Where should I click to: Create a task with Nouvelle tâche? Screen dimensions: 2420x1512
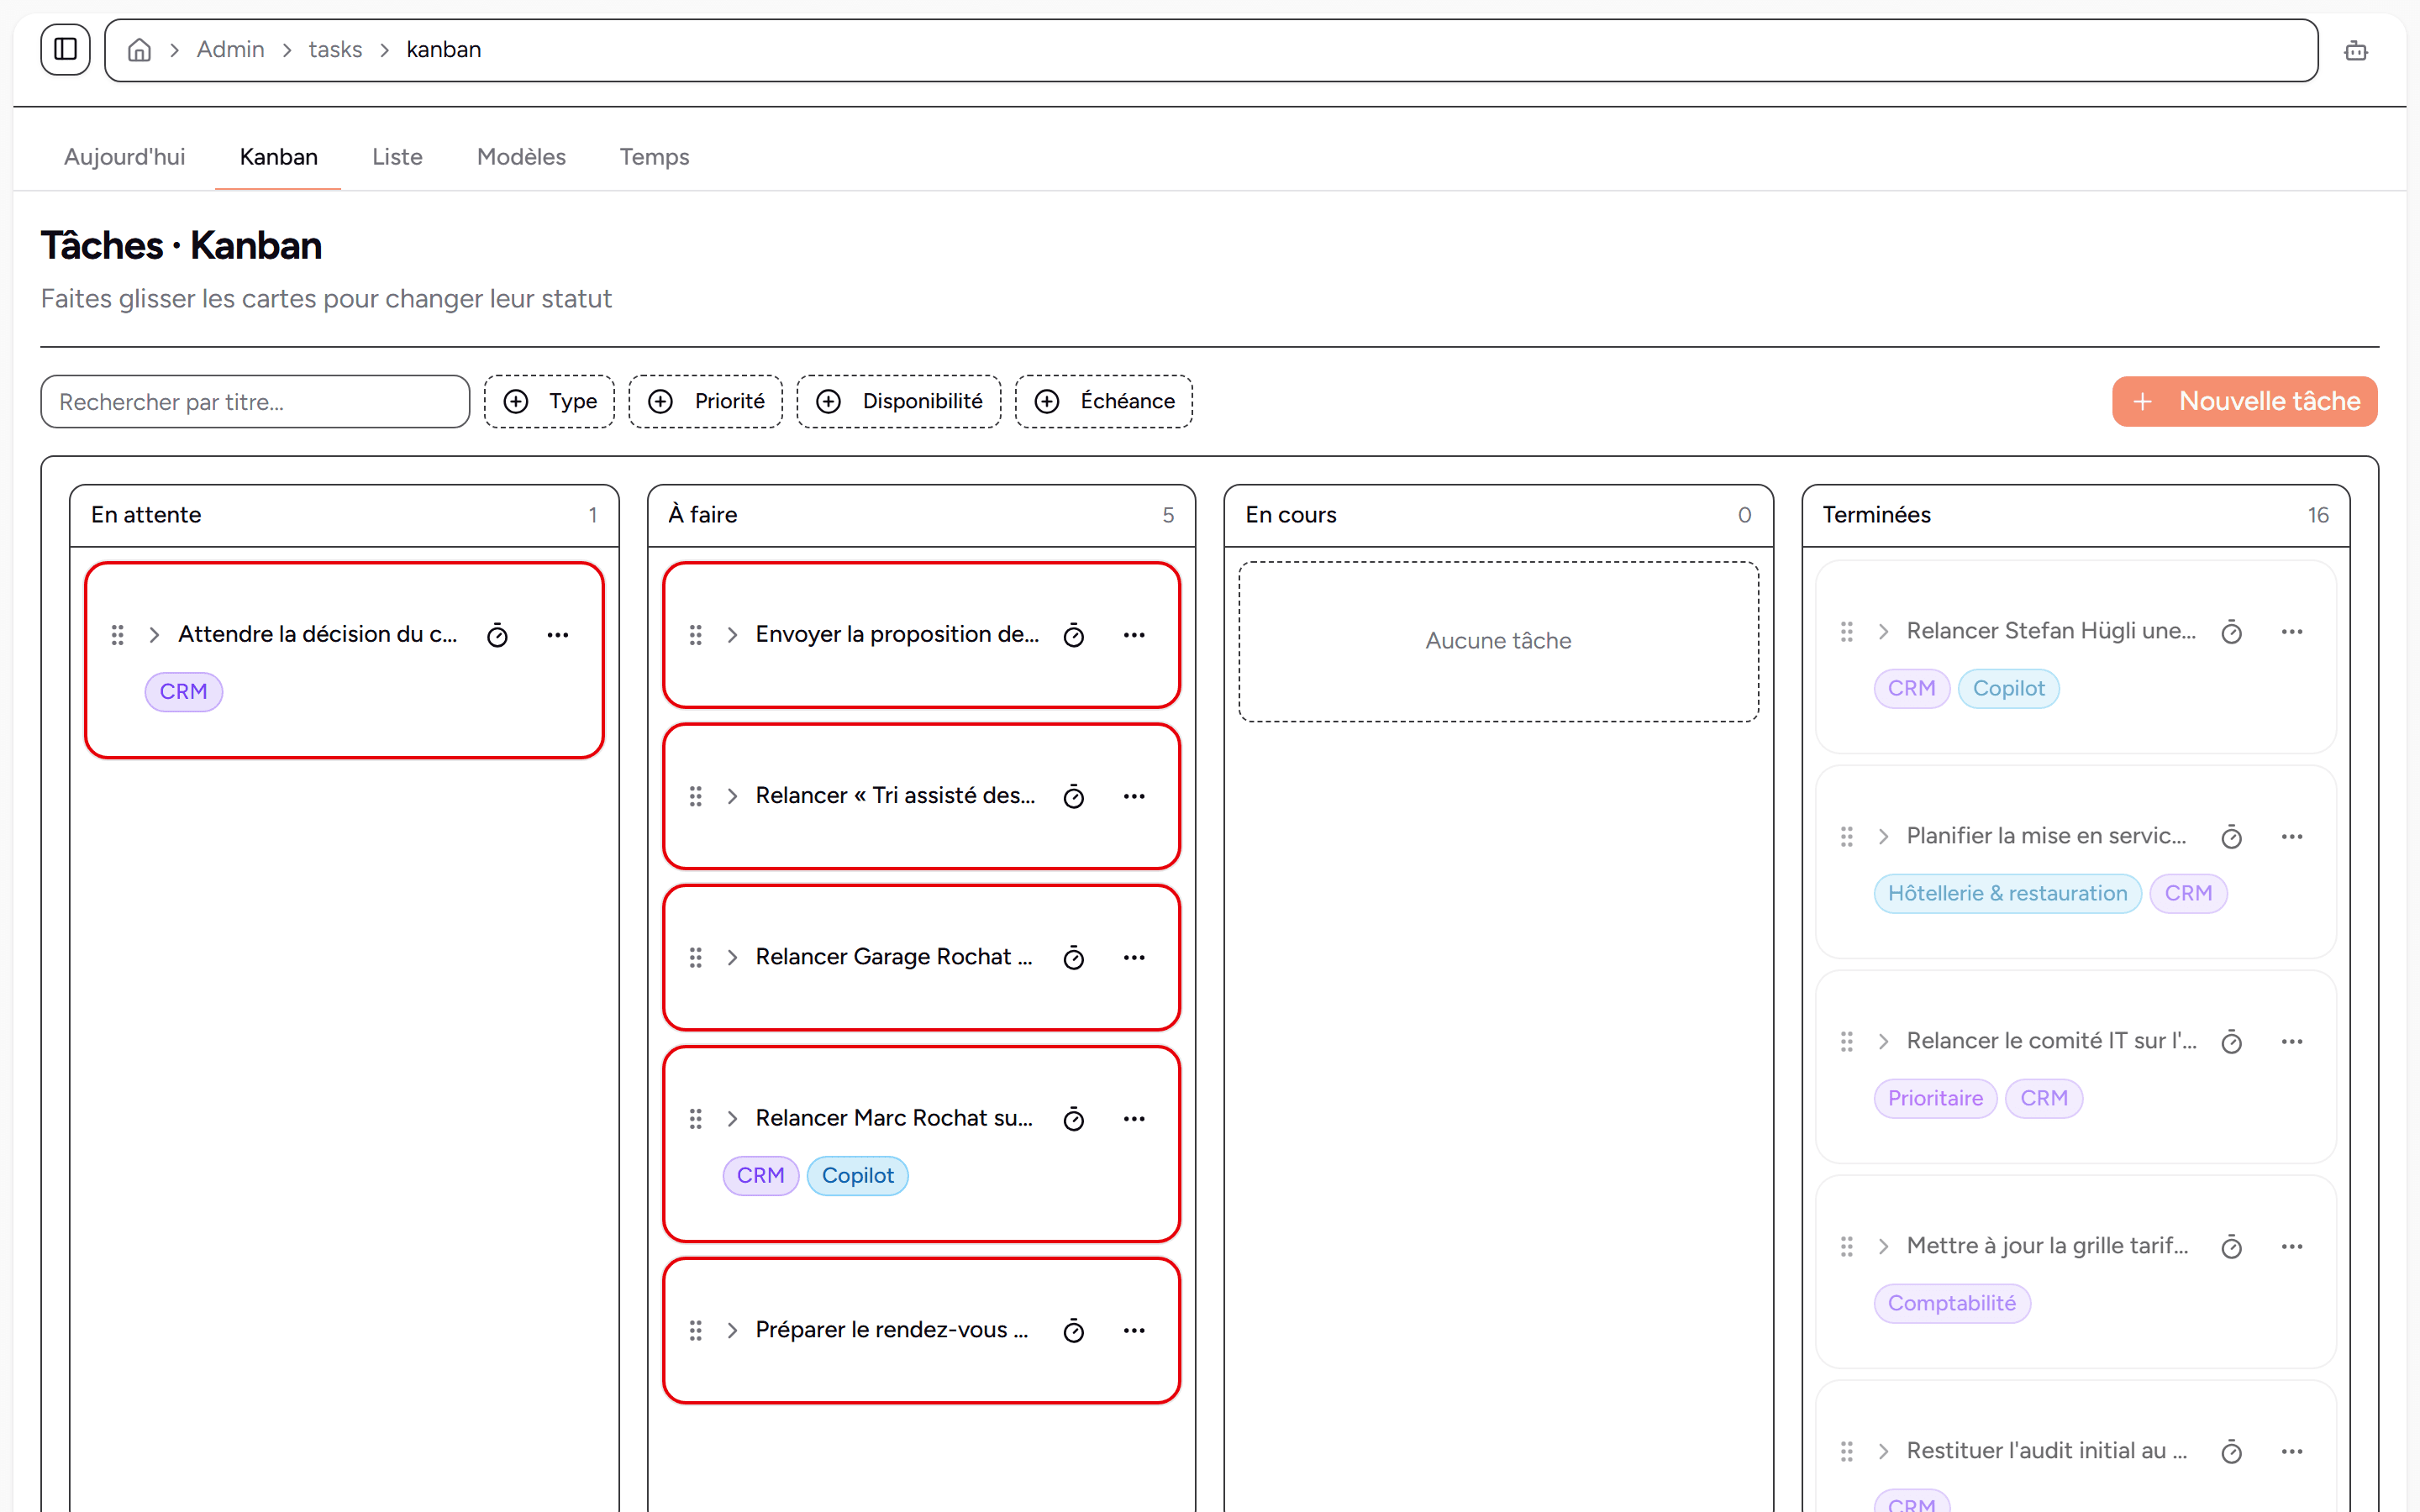(x=2245, y=402)
